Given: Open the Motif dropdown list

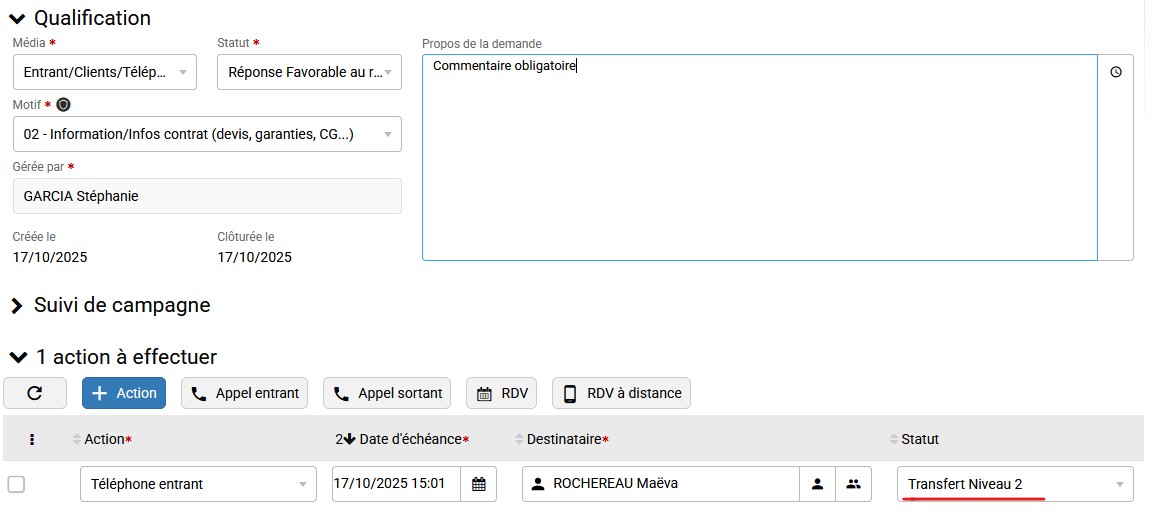Looking at the screenshot, I should 207,134.
